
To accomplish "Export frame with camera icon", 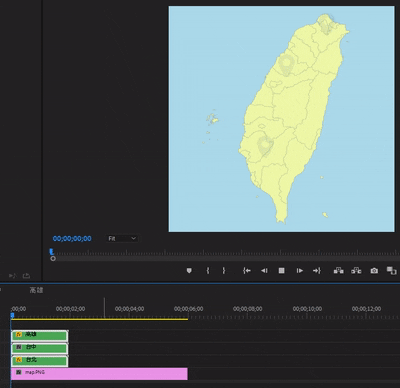I will coord(374,271).
